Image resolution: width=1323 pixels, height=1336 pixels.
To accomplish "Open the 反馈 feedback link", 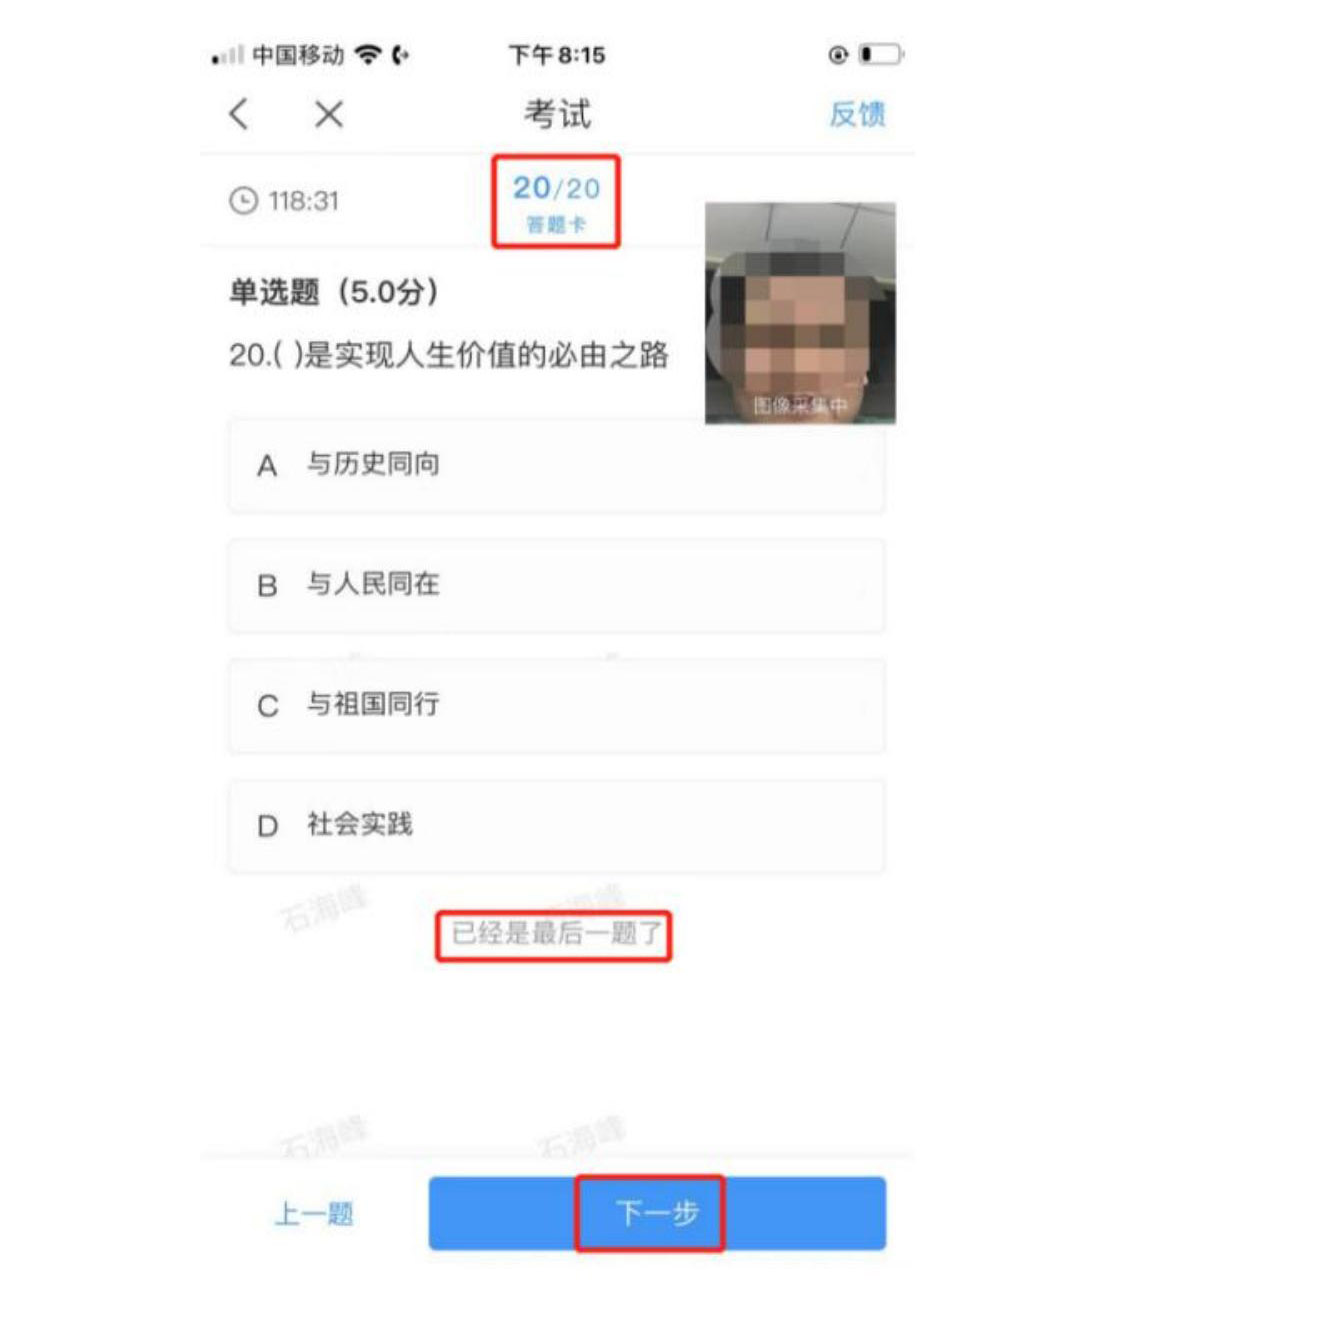I will tap(857, 114).
